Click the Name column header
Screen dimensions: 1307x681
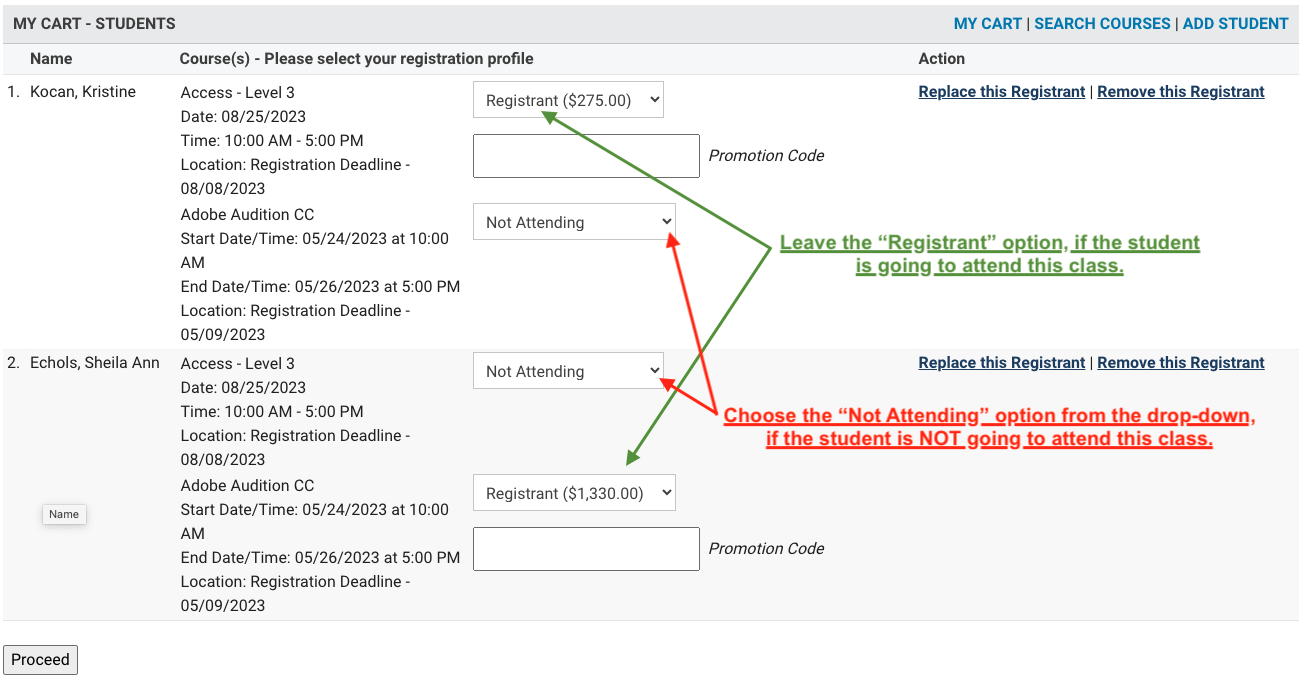(51, 58)
